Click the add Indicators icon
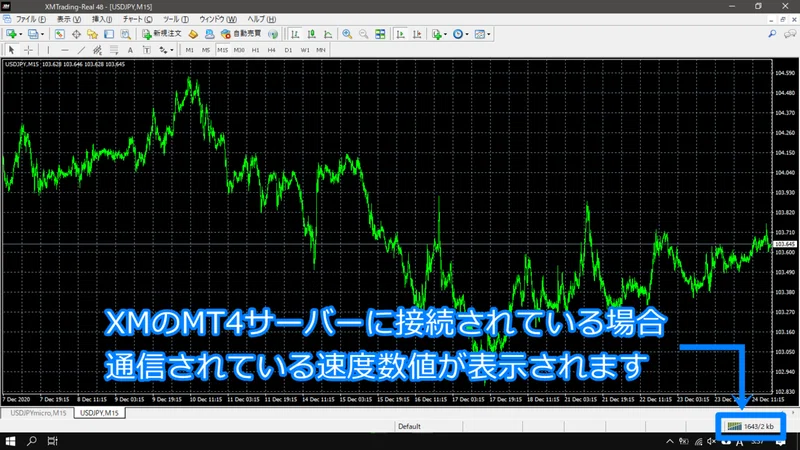This screenshot has width=800, height=450. 437,34
